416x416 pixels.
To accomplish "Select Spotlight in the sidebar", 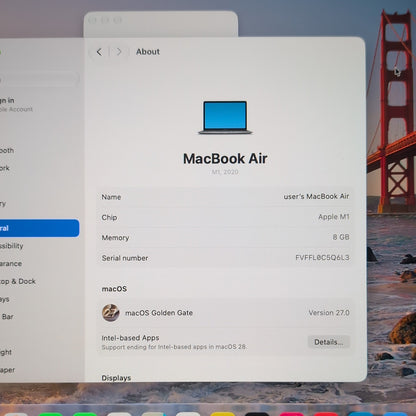I will point(6,352).
